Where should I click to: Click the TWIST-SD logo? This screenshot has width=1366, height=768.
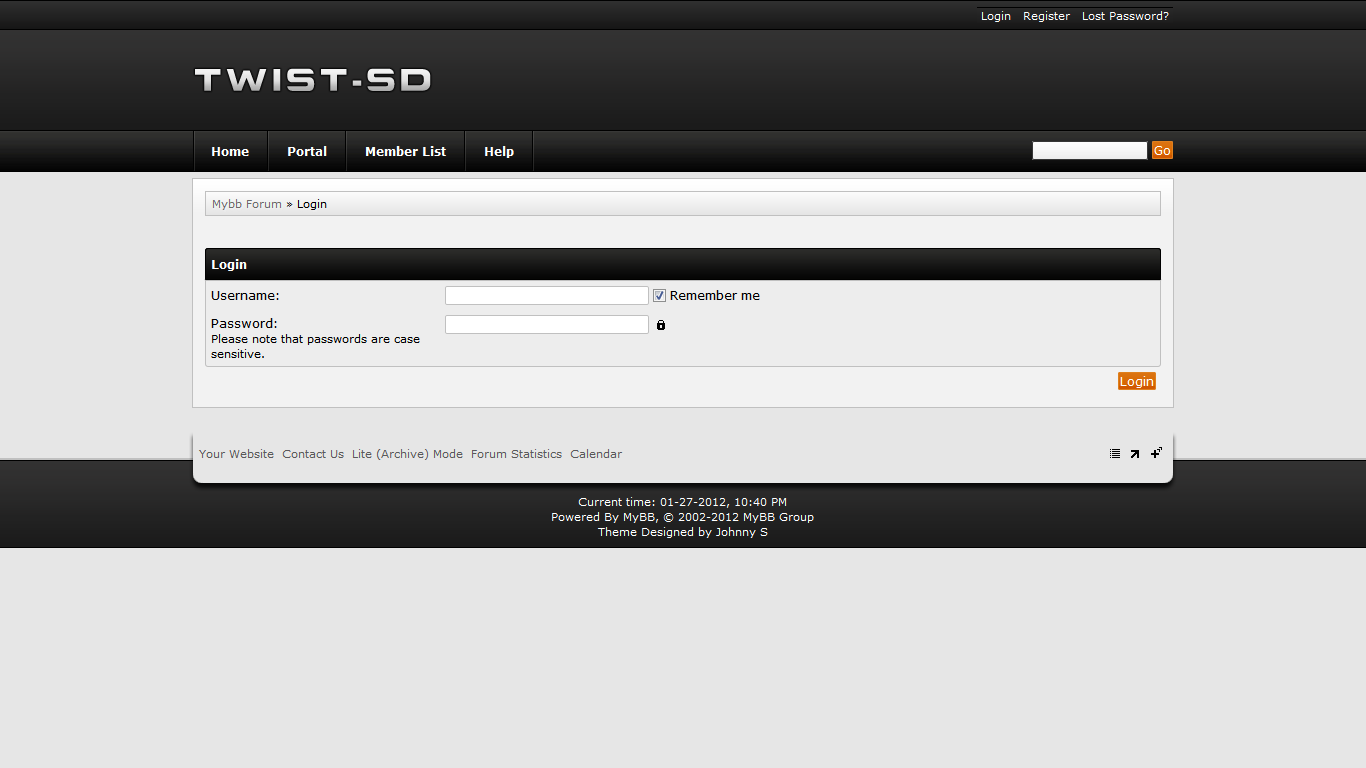(x=313, y=80)
